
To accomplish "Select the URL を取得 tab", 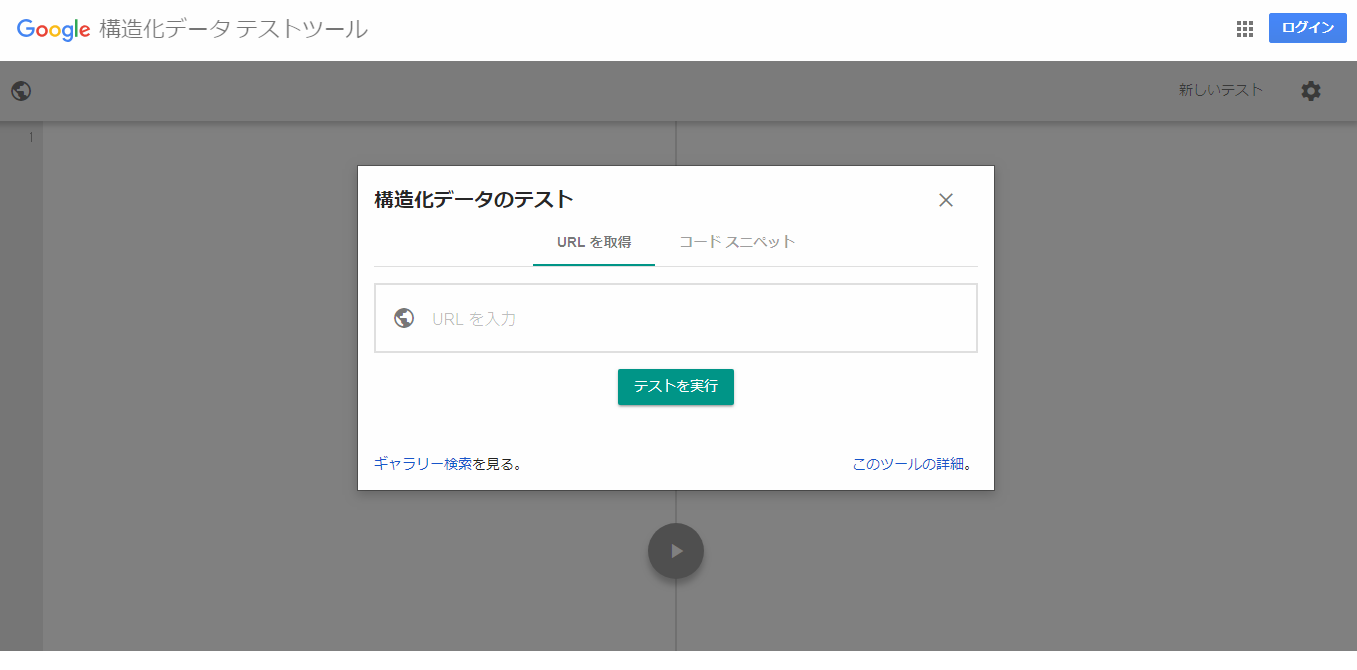I will 594,242.
